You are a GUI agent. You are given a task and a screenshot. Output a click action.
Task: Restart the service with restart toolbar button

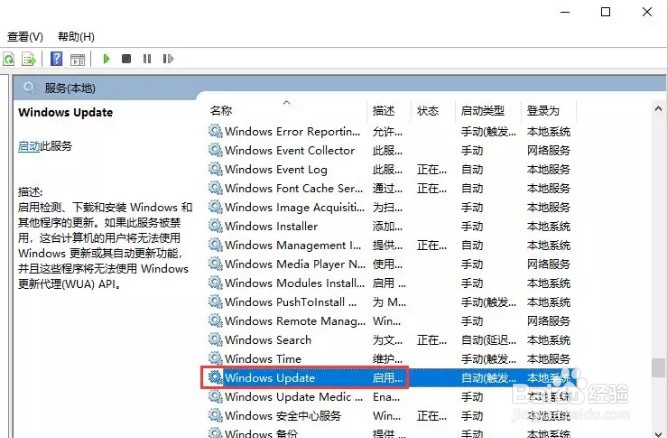(168, 58)
